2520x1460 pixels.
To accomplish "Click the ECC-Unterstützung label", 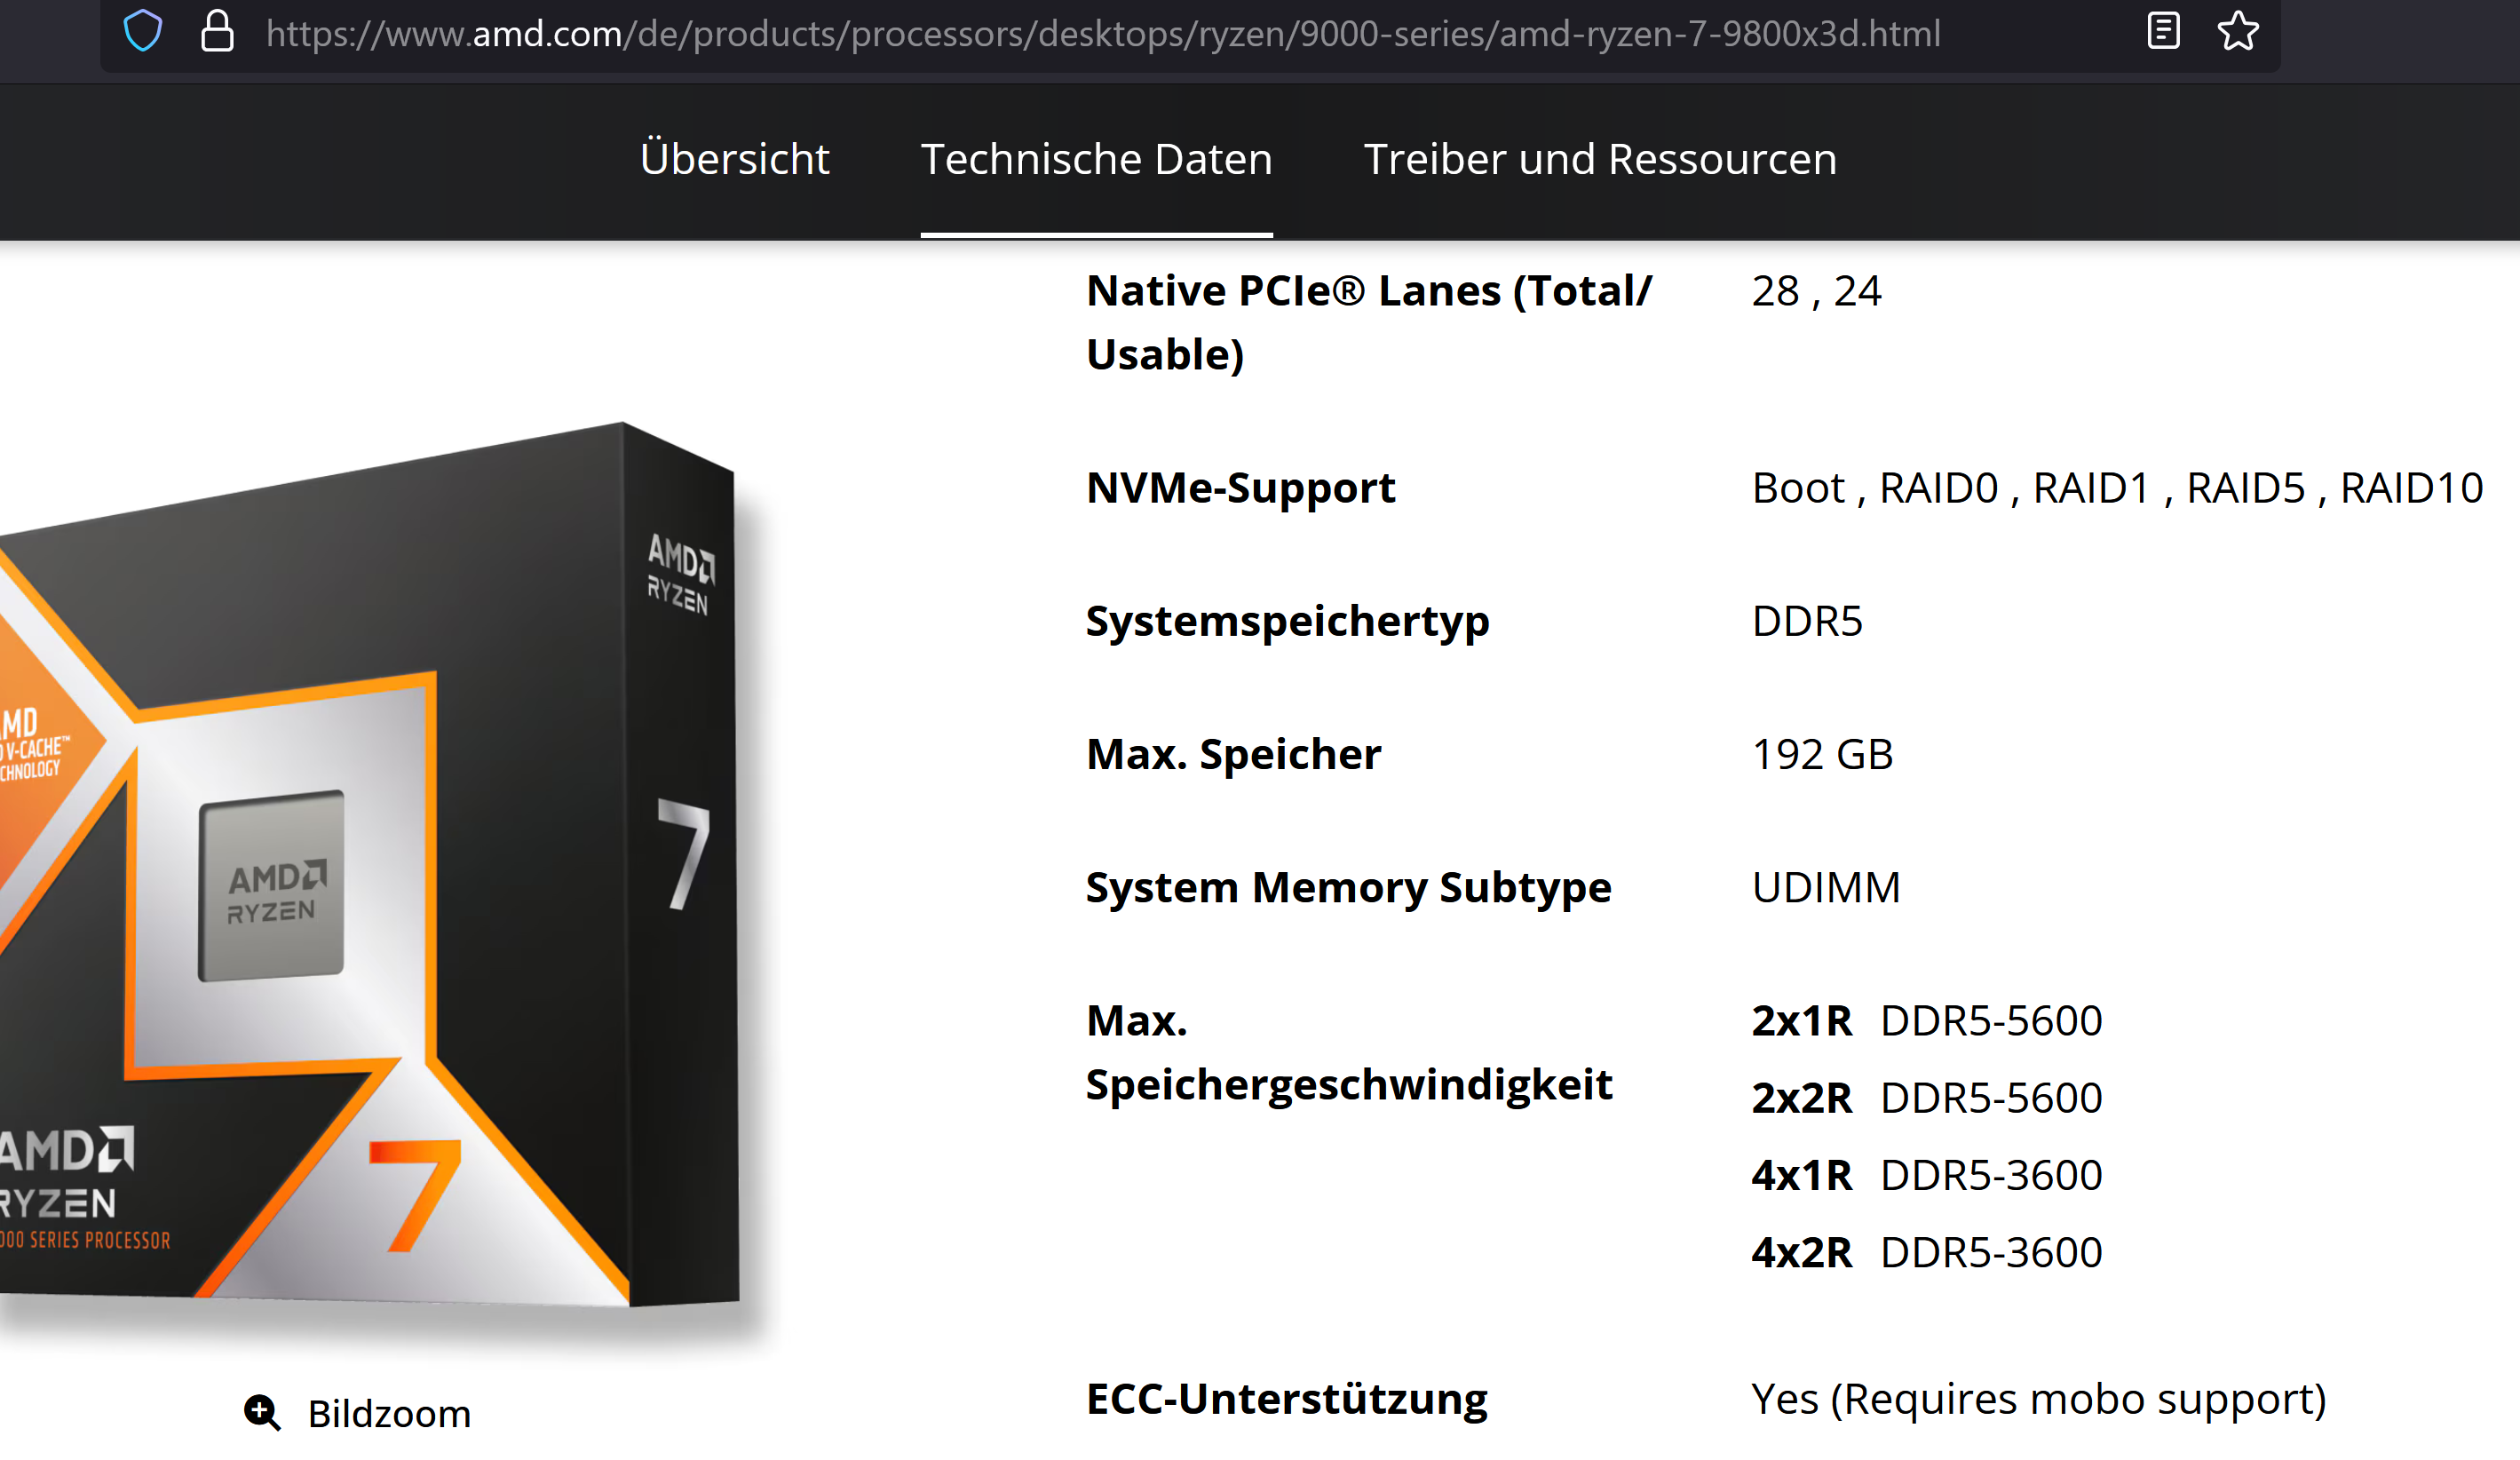I will pyautogui.click(x=1286, y=1398).
